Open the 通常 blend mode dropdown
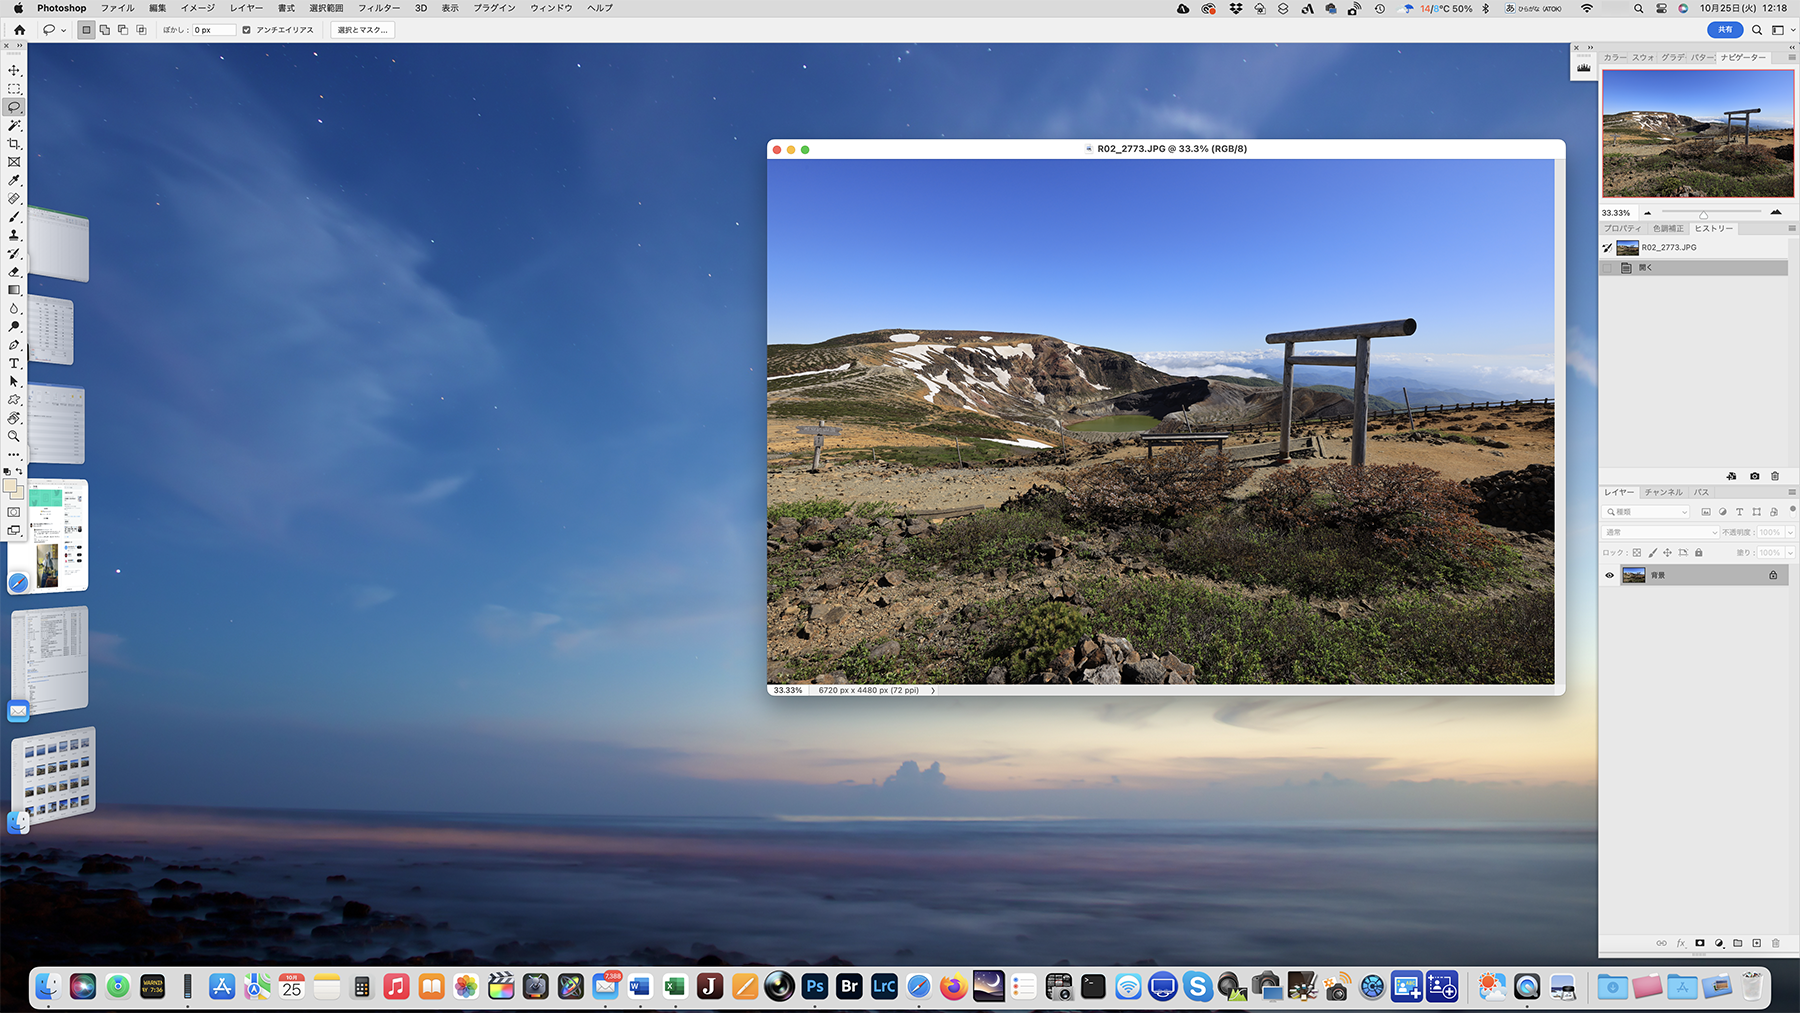 coord(1660,532)
